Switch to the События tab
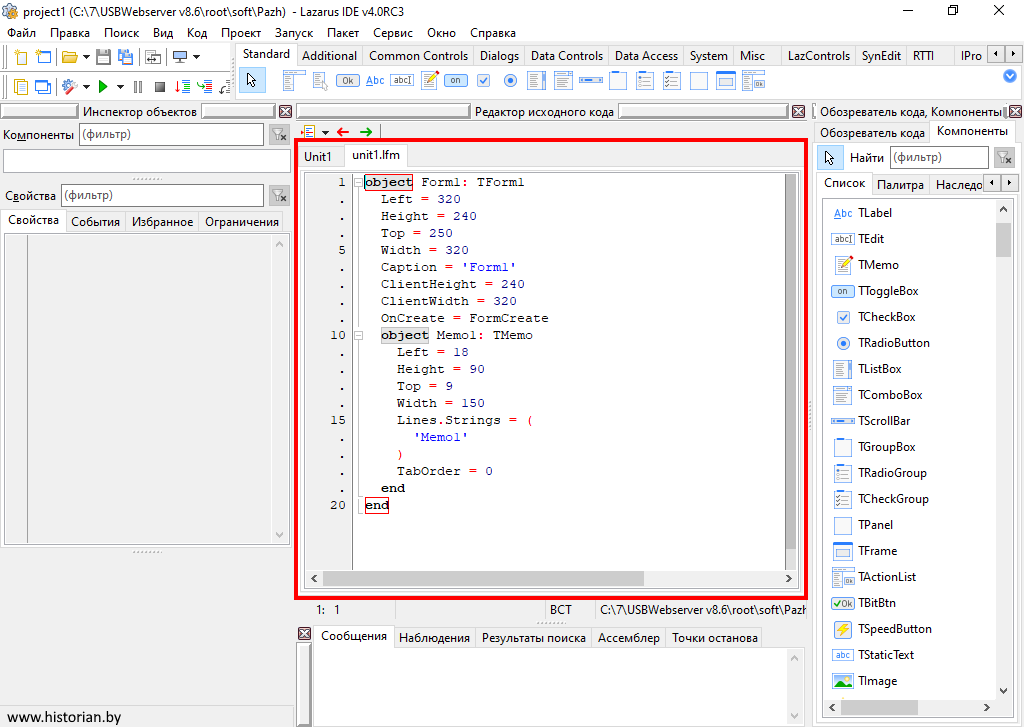This screenshot has width=1024, height=727. (95, 222)
